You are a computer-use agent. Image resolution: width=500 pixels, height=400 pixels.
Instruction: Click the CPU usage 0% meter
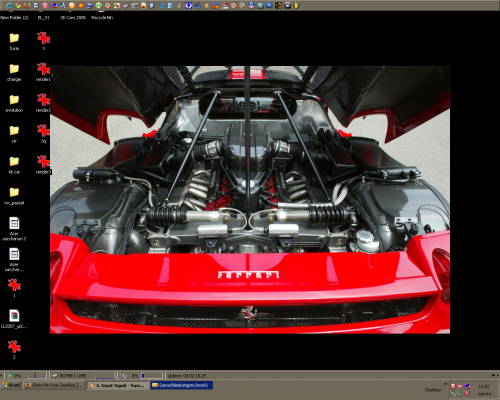15,376
